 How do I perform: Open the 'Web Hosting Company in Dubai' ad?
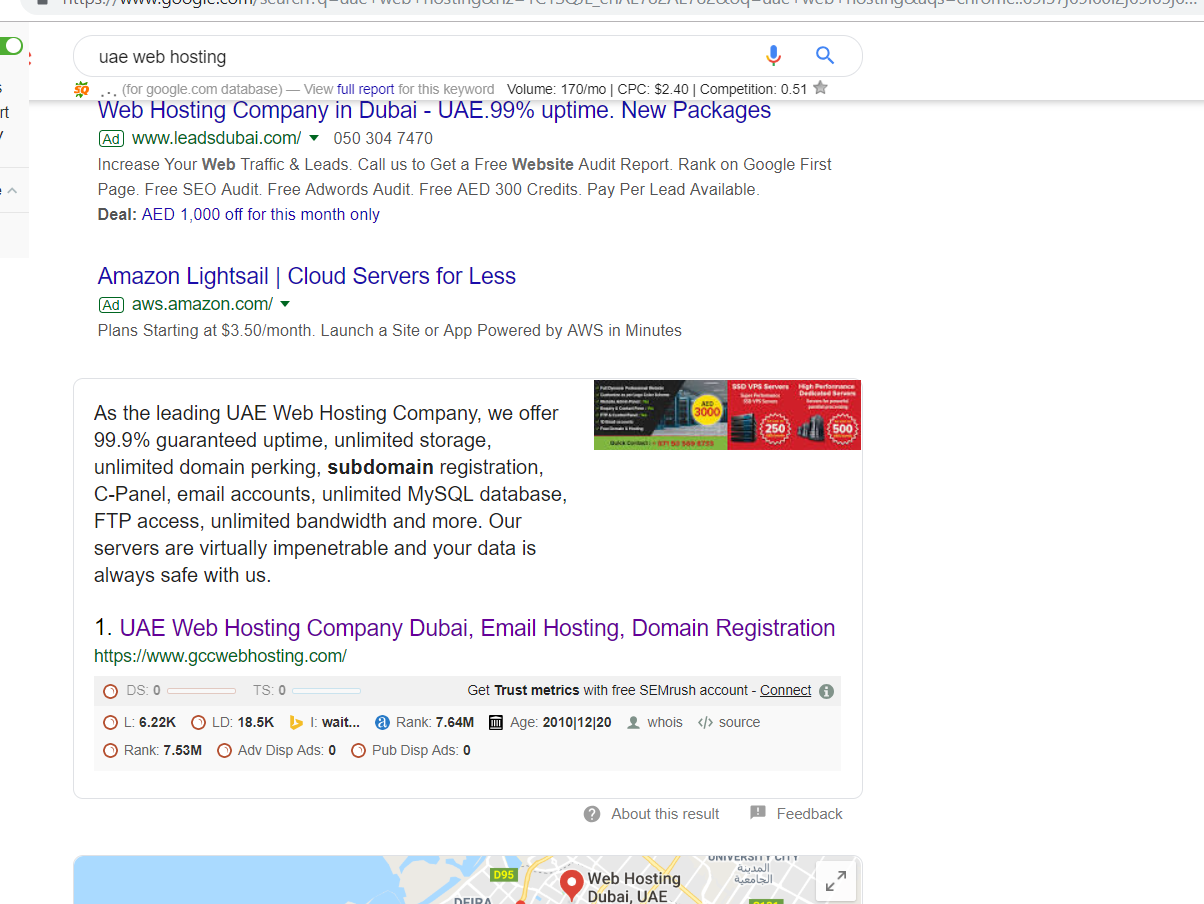pyautogui.click(x=435, y=110)
